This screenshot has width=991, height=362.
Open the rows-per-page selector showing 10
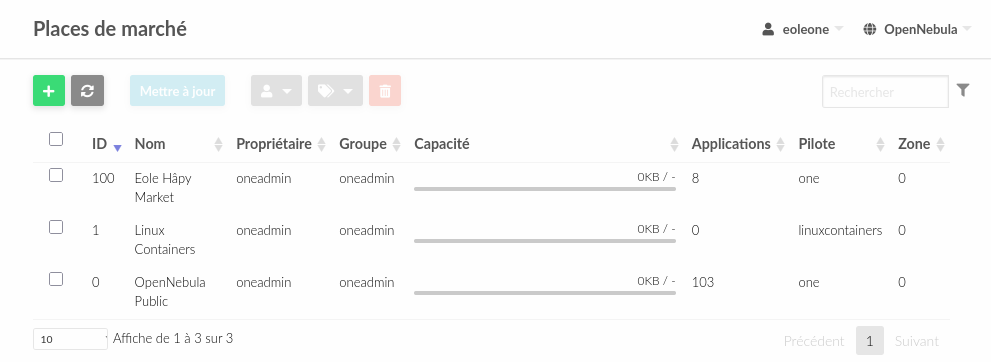point(71,339)
